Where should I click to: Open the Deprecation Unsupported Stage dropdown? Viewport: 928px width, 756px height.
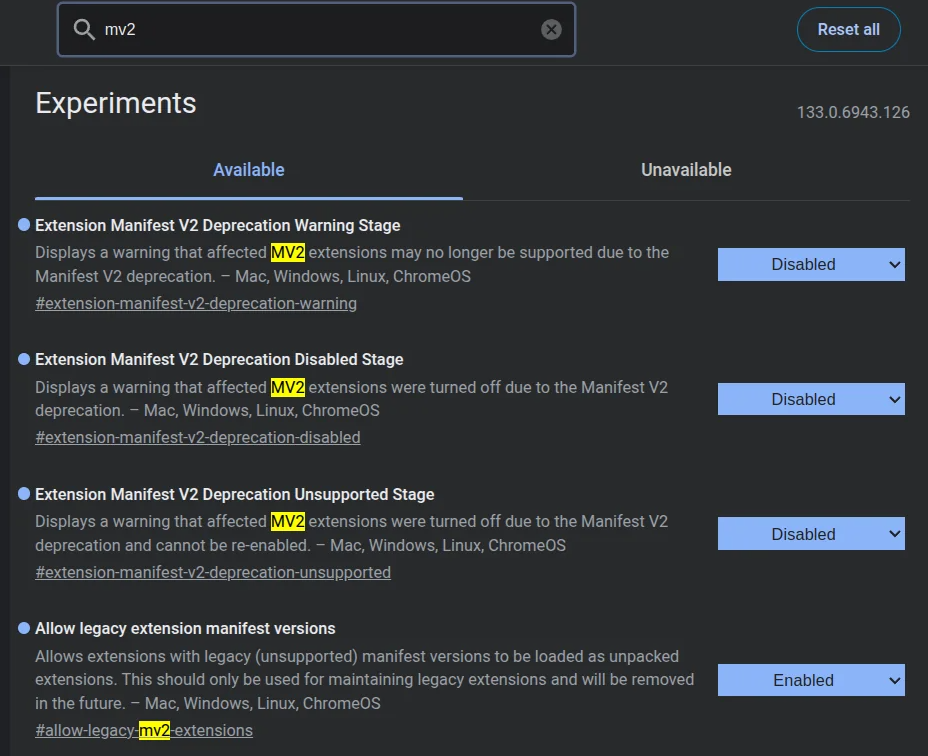(810, 534)
